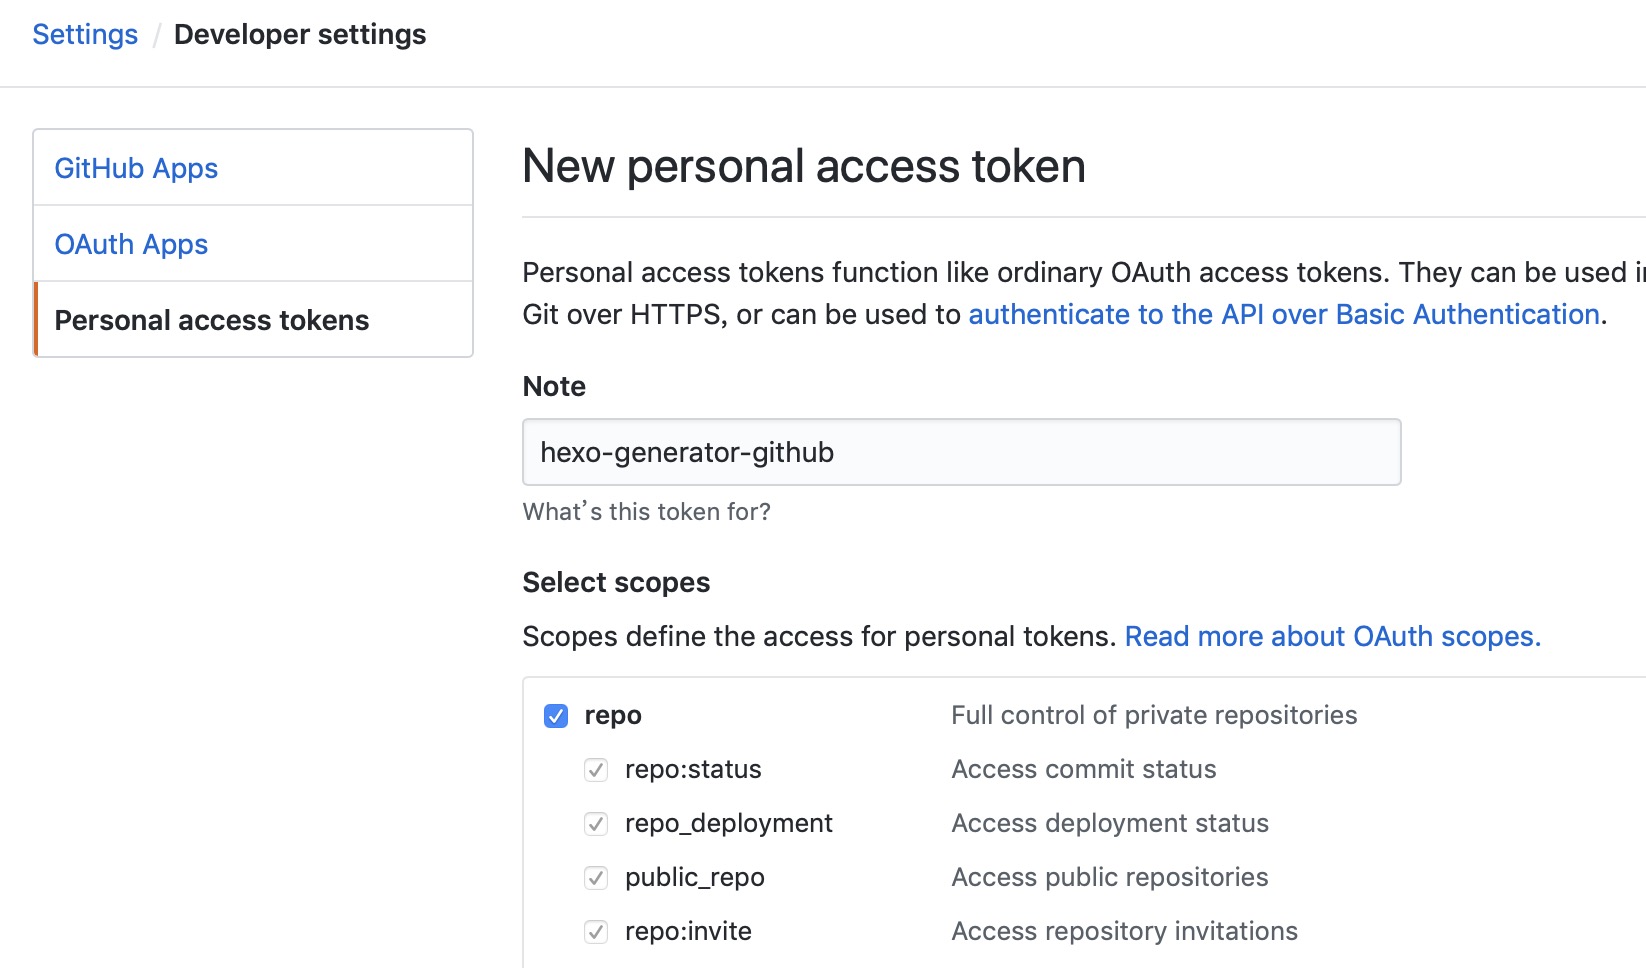This screenshot has height=968, width=1646.
Task: Click the repo_deployment checkbox
Action: 596,824
